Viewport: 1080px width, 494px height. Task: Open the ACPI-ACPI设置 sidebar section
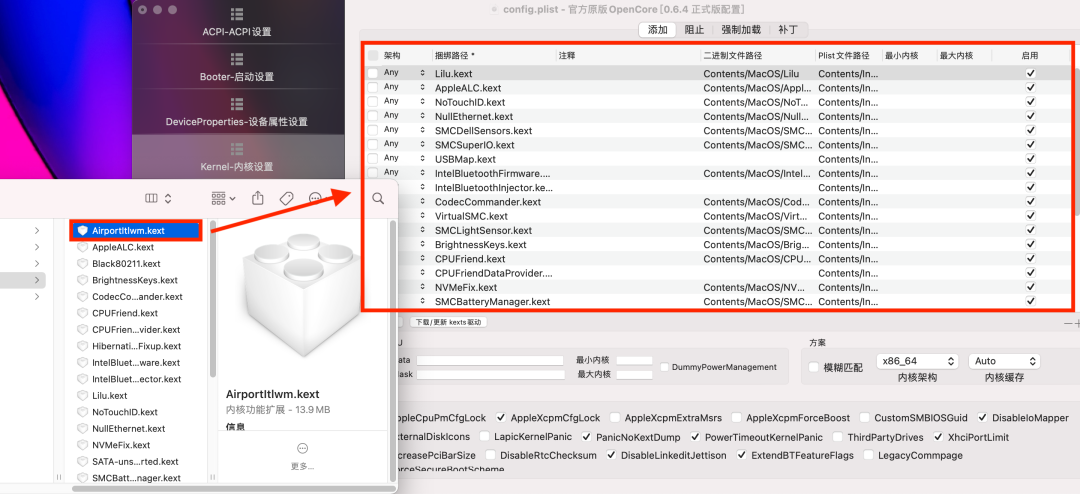236,23
